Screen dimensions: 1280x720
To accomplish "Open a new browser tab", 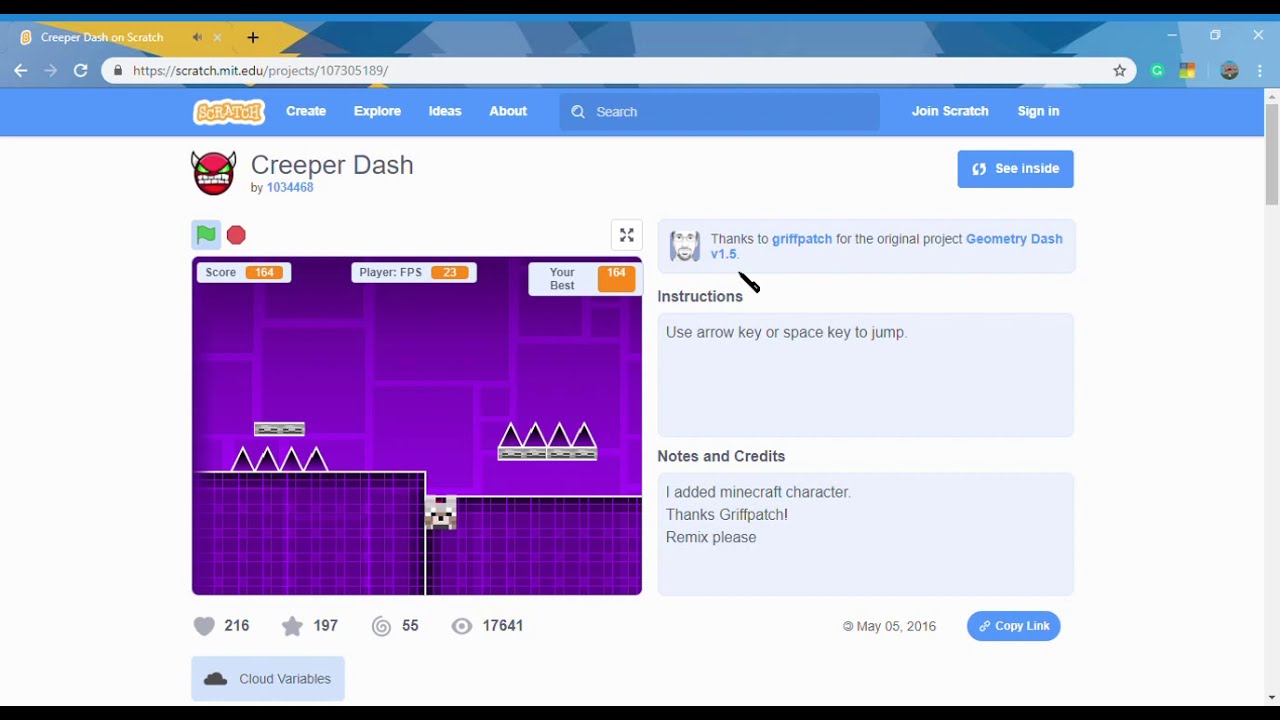I will click(x=253, y=38).
